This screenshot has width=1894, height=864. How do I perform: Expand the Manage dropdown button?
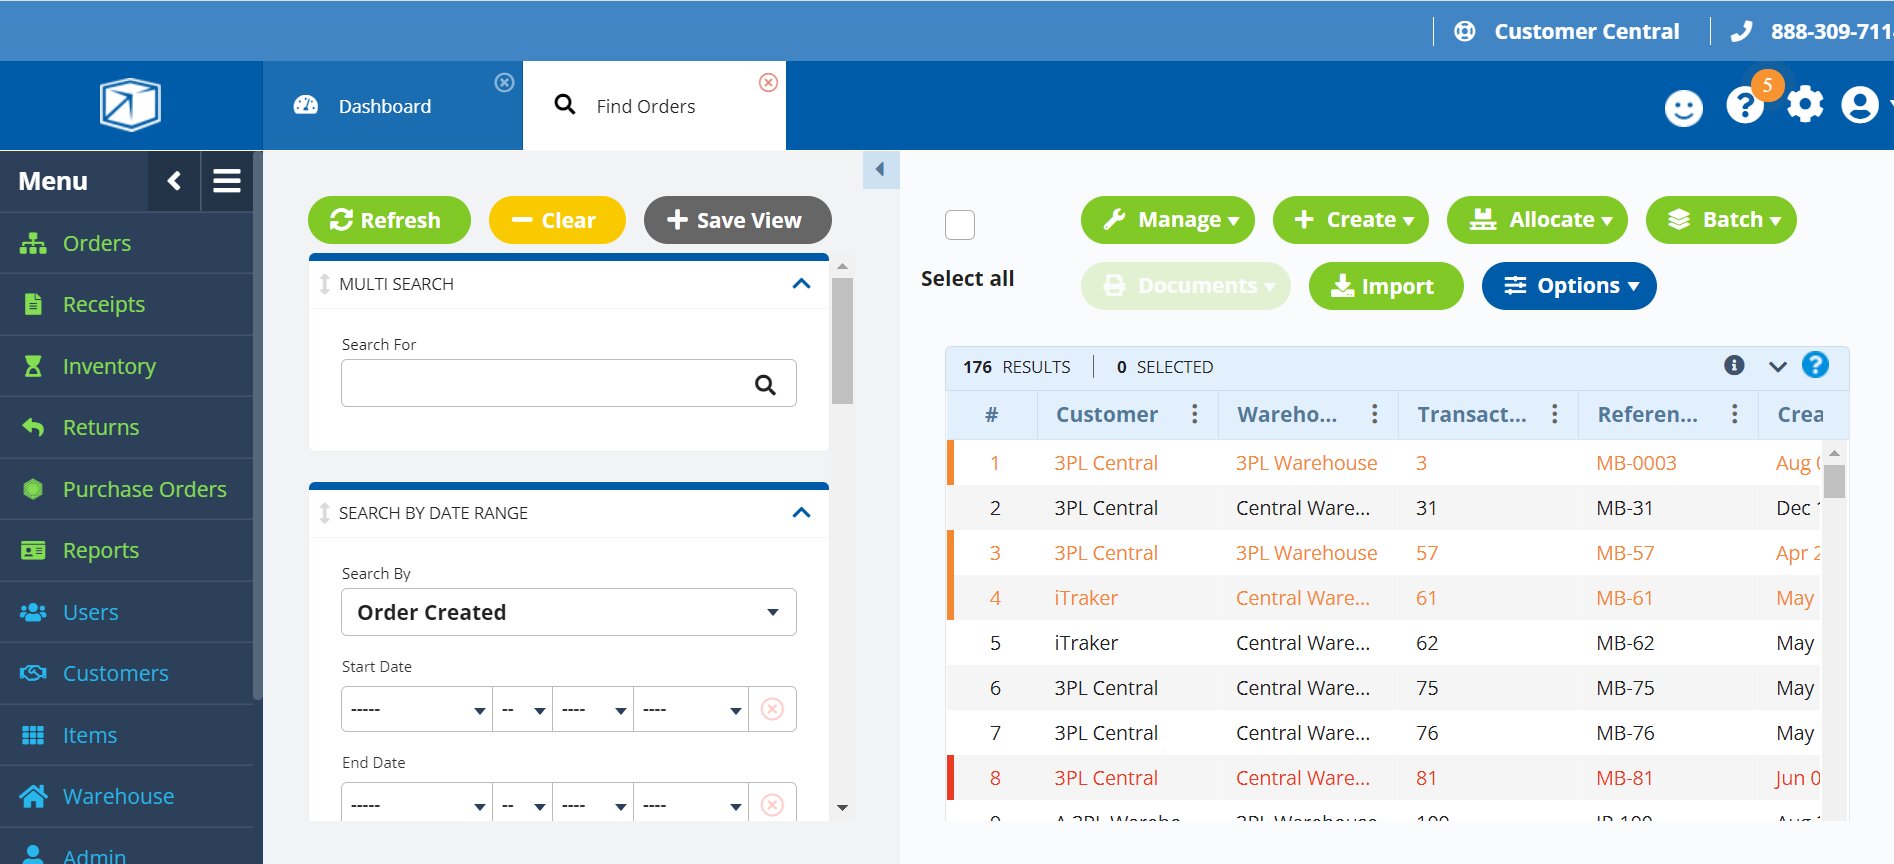[1167, 220]
